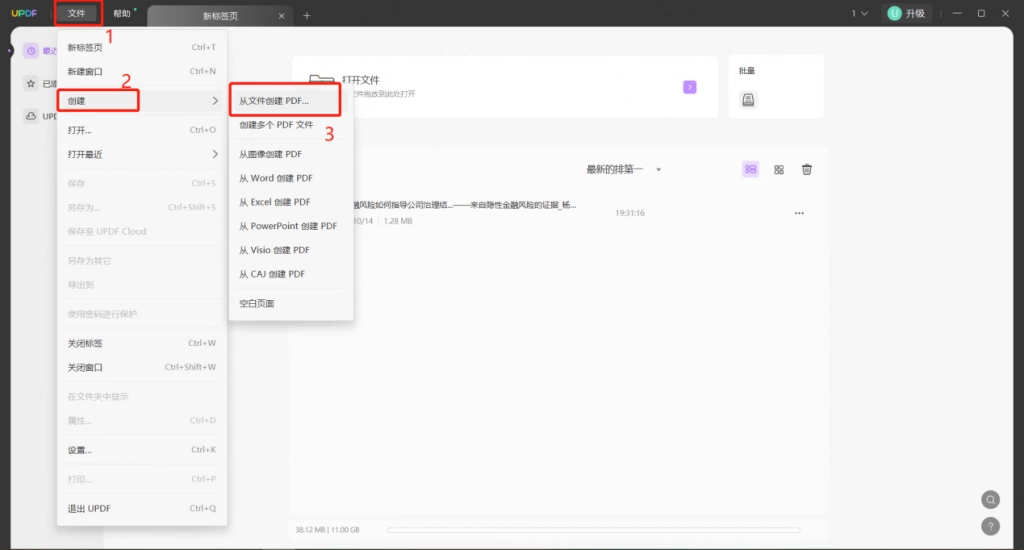
Task: Select 关闭窗口 menu item
Action: tap(142, 367)
